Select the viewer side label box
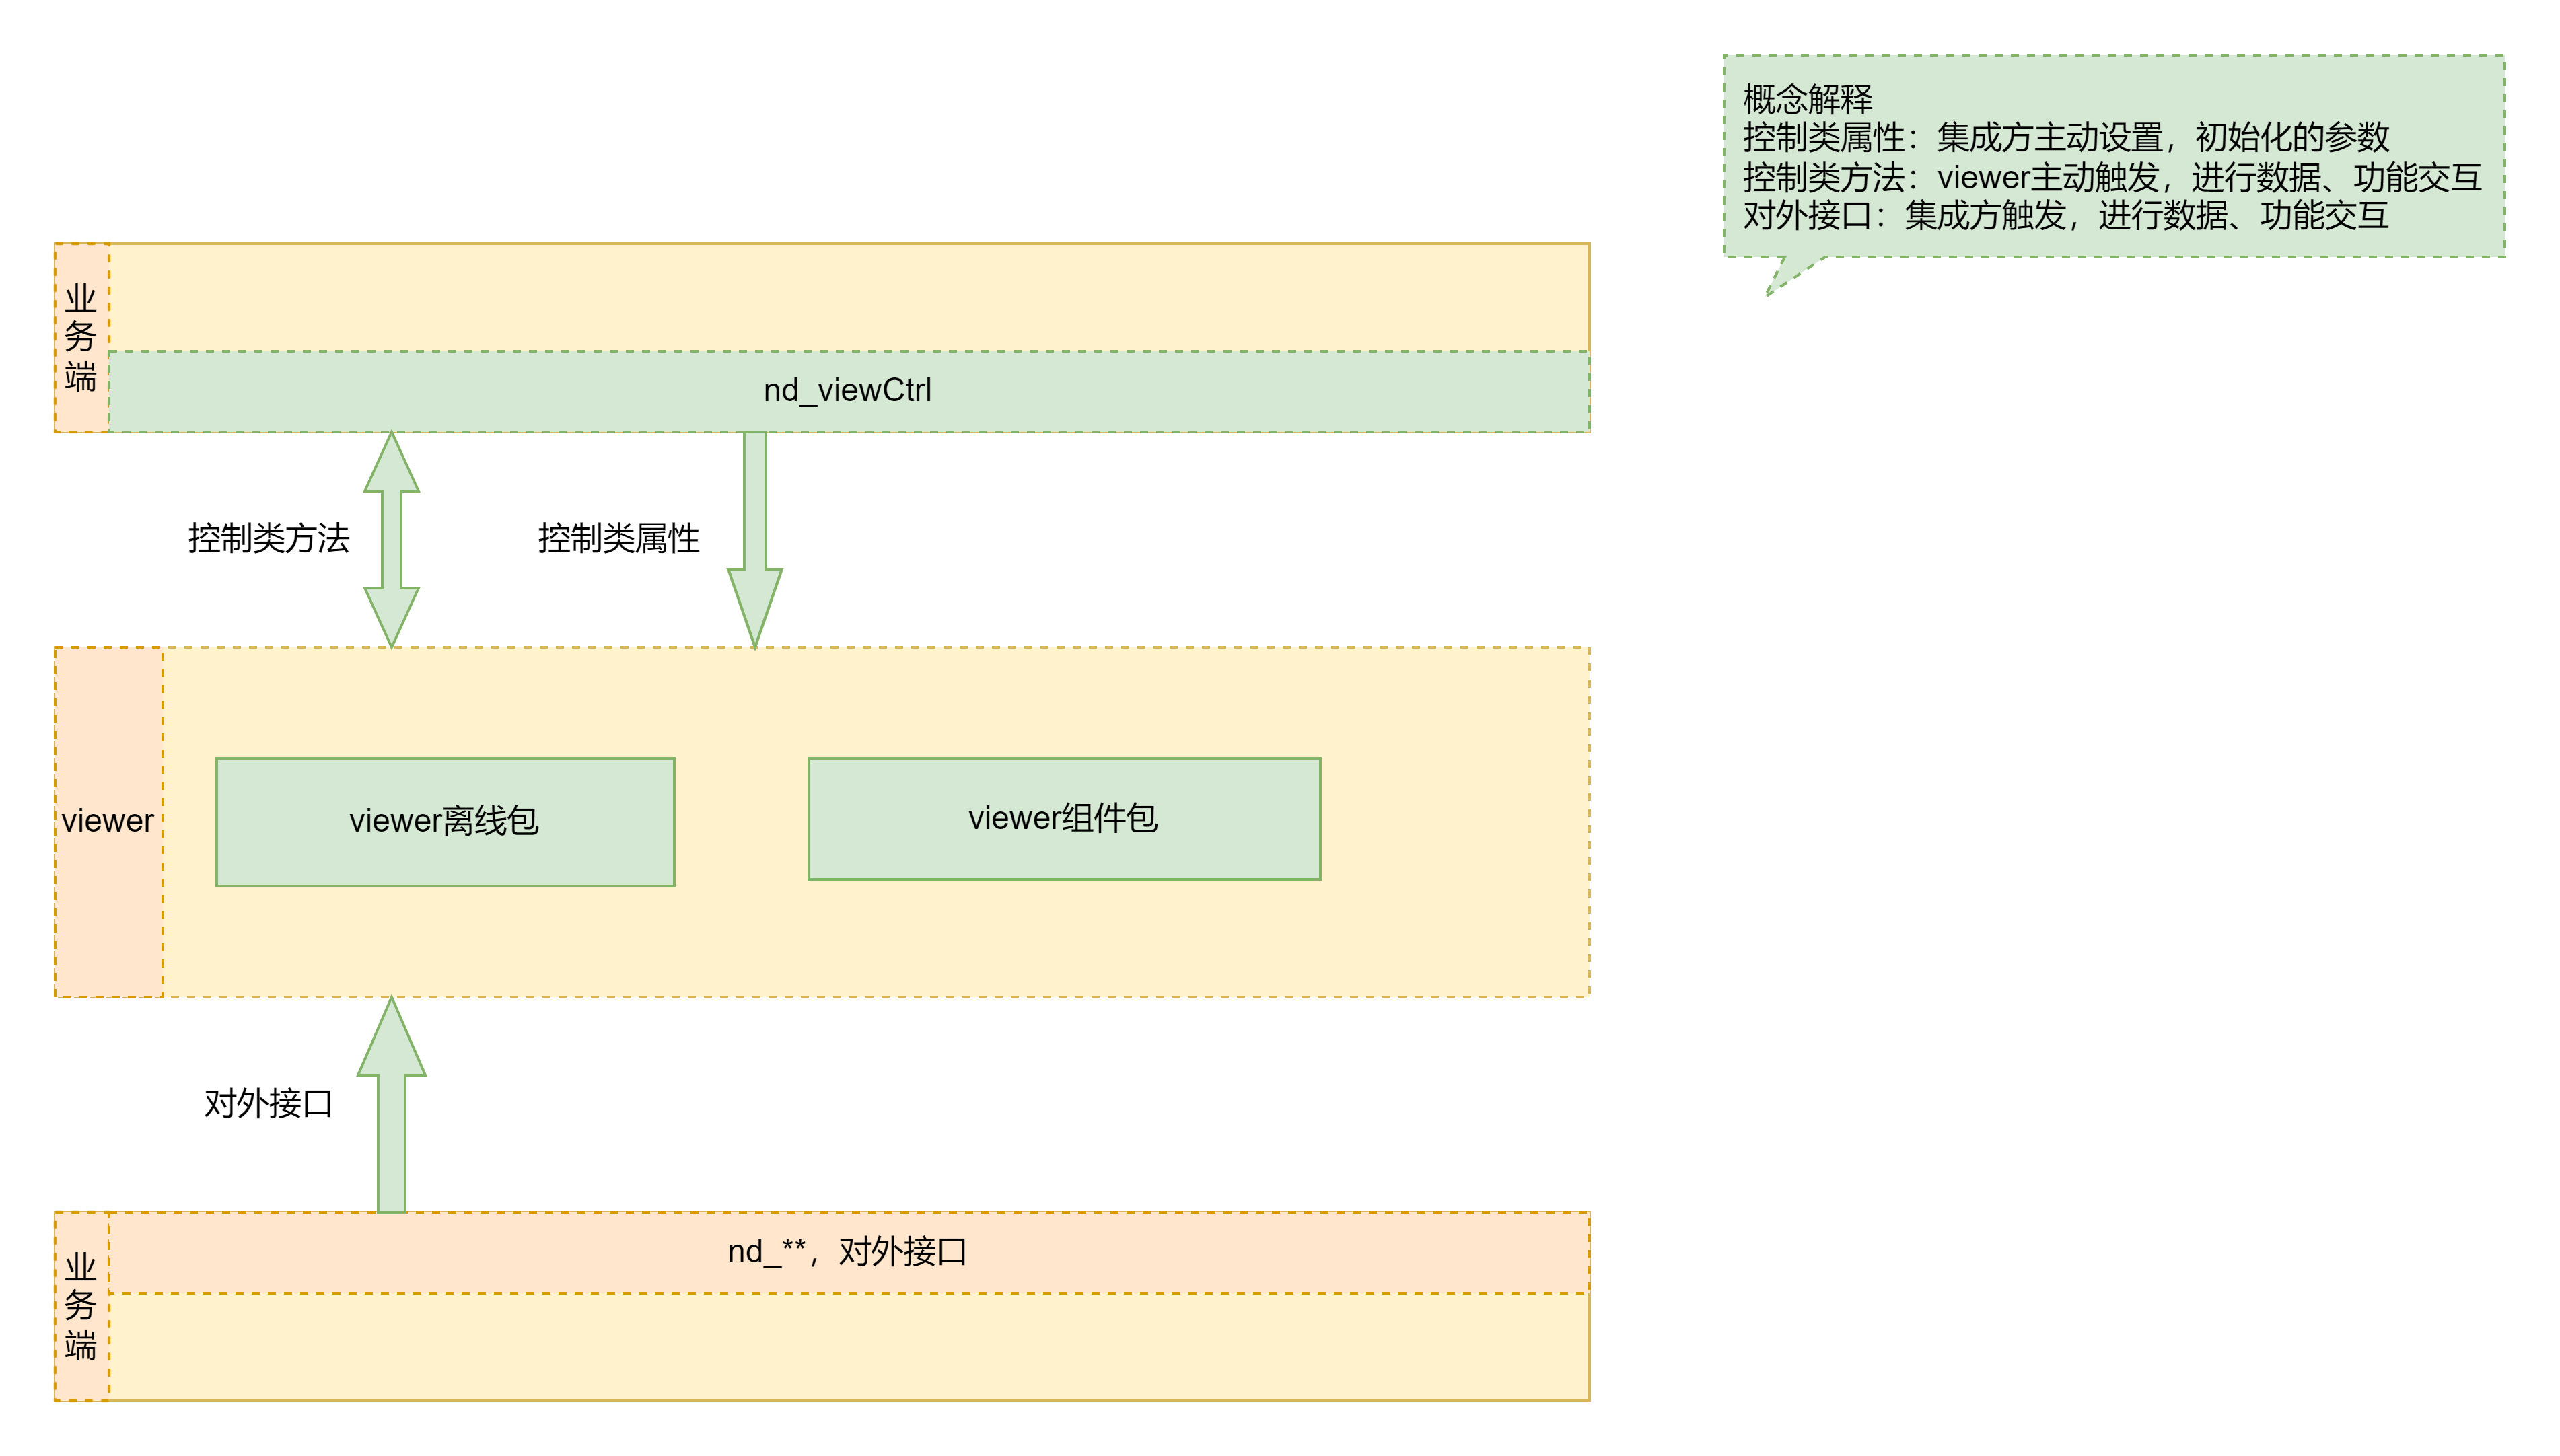The height and width of the screenshot is (1456, 2560). [x=108, y=821]
